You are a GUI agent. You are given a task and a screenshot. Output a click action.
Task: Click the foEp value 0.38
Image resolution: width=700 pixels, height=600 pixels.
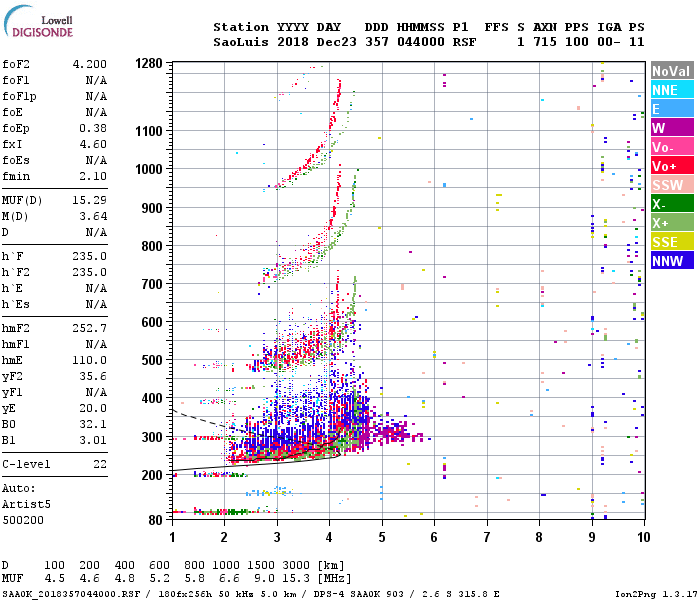point(93,128)
